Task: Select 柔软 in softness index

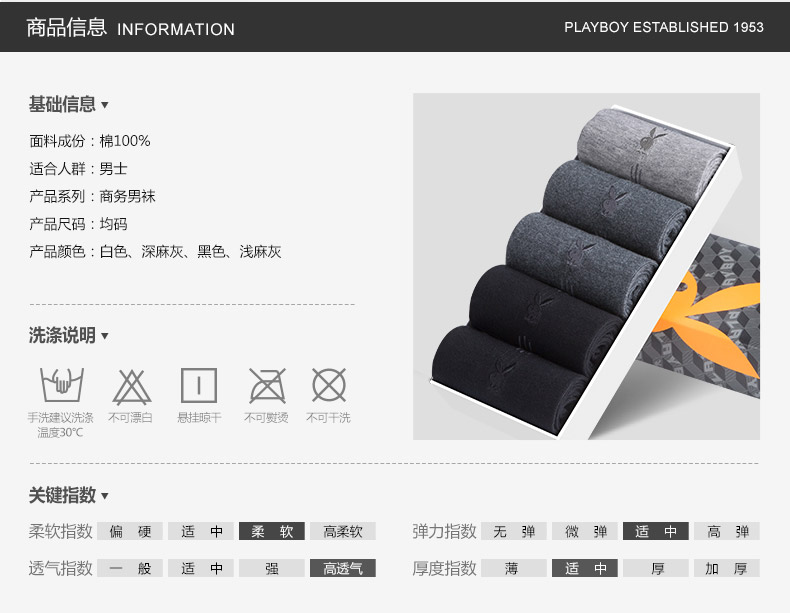Action: tap(272, 531)
